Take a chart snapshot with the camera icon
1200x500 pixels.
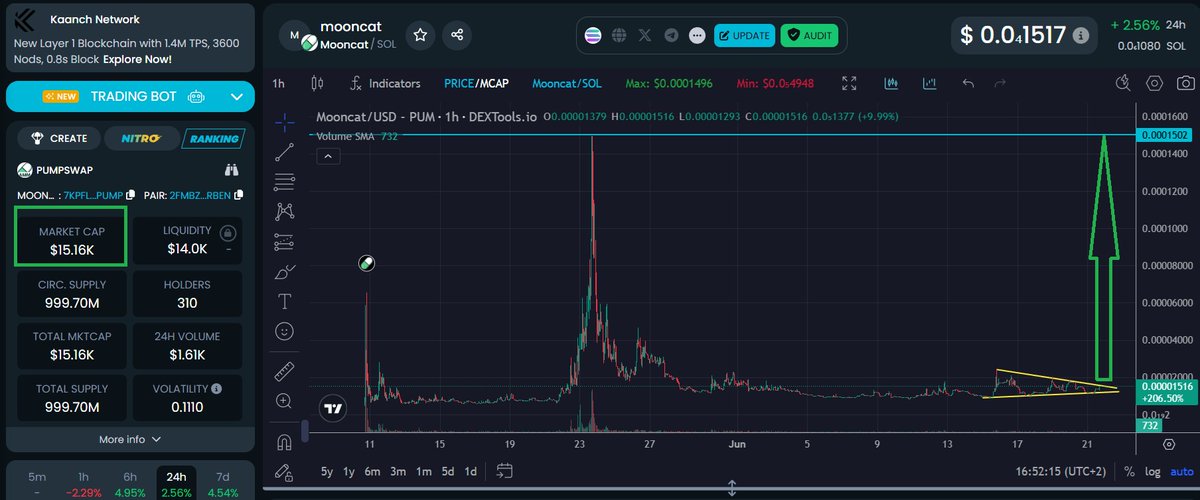click(1186, 83)
